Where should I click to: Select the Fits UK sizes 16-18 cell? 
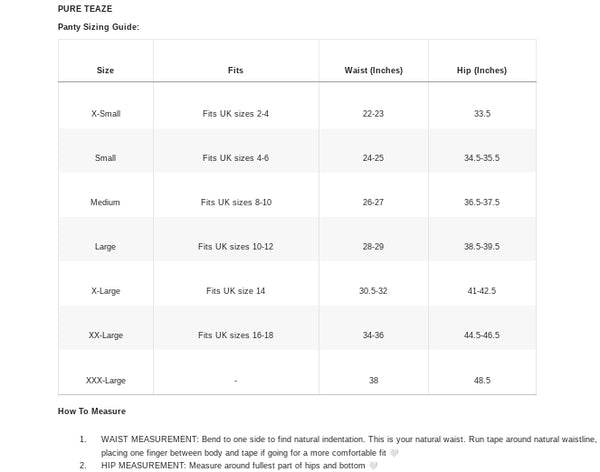point(235,335)
